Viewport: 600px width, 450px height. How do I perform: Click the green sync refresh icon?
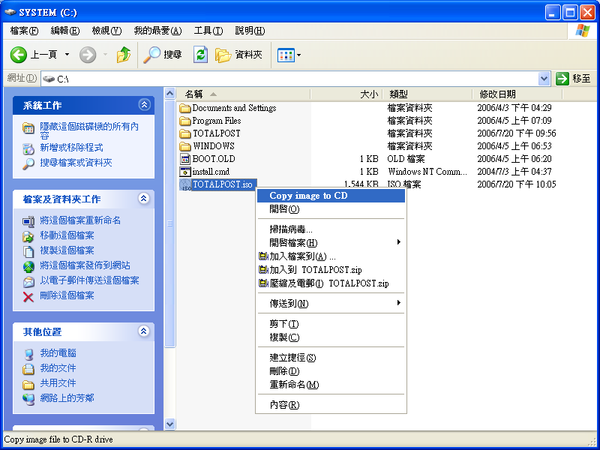(x=201, y=55)
